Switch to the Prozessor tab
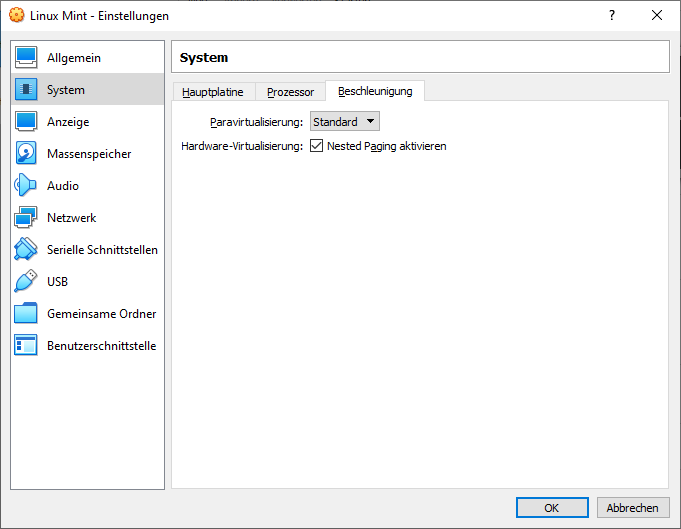This screenshot has width=681, height=529. click(291, 92)
